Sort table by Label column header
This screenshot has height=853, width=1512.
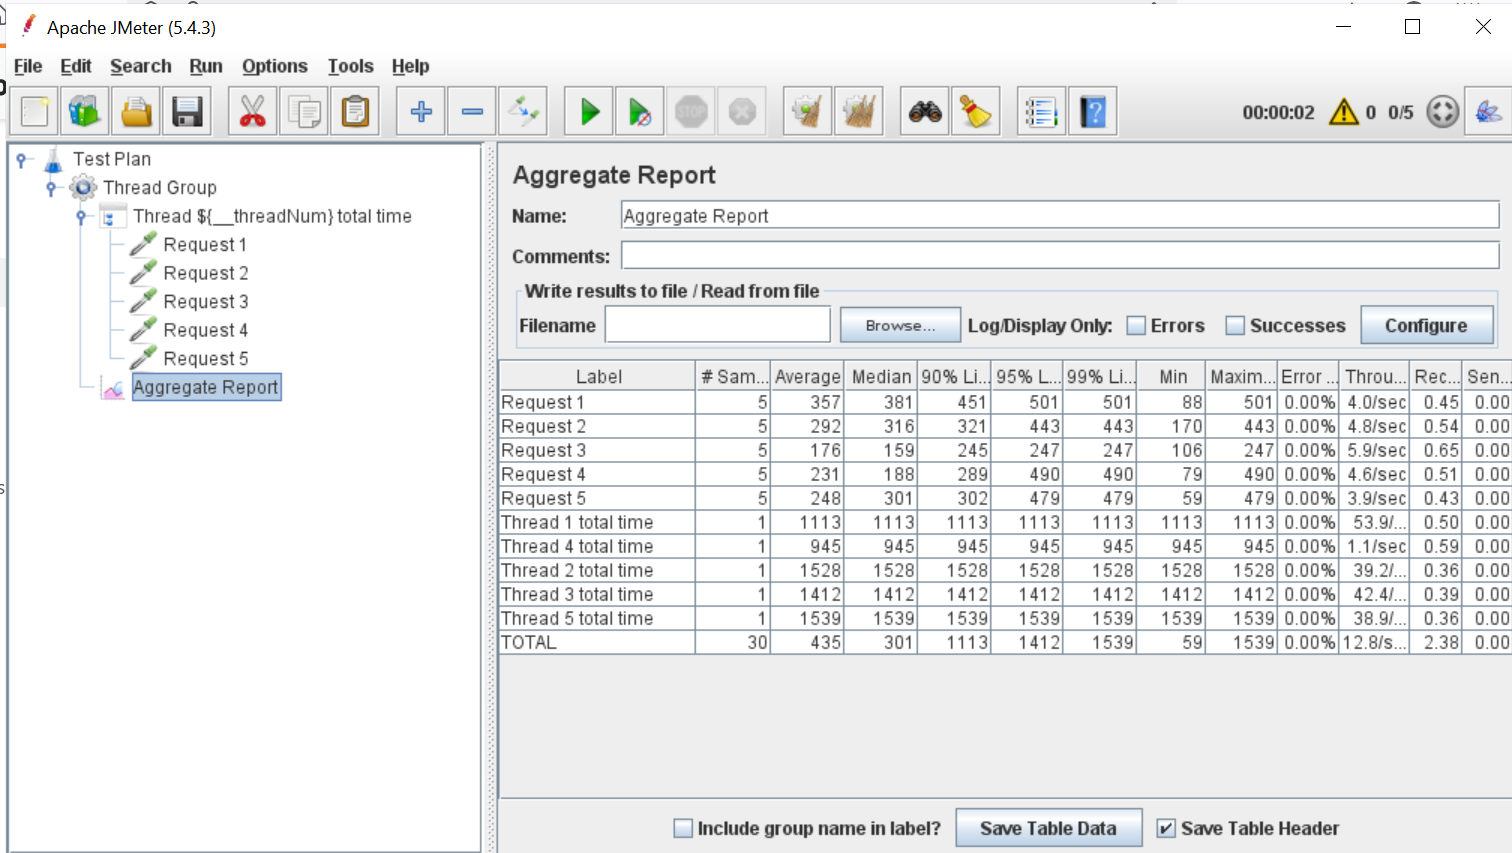(598, 377)
